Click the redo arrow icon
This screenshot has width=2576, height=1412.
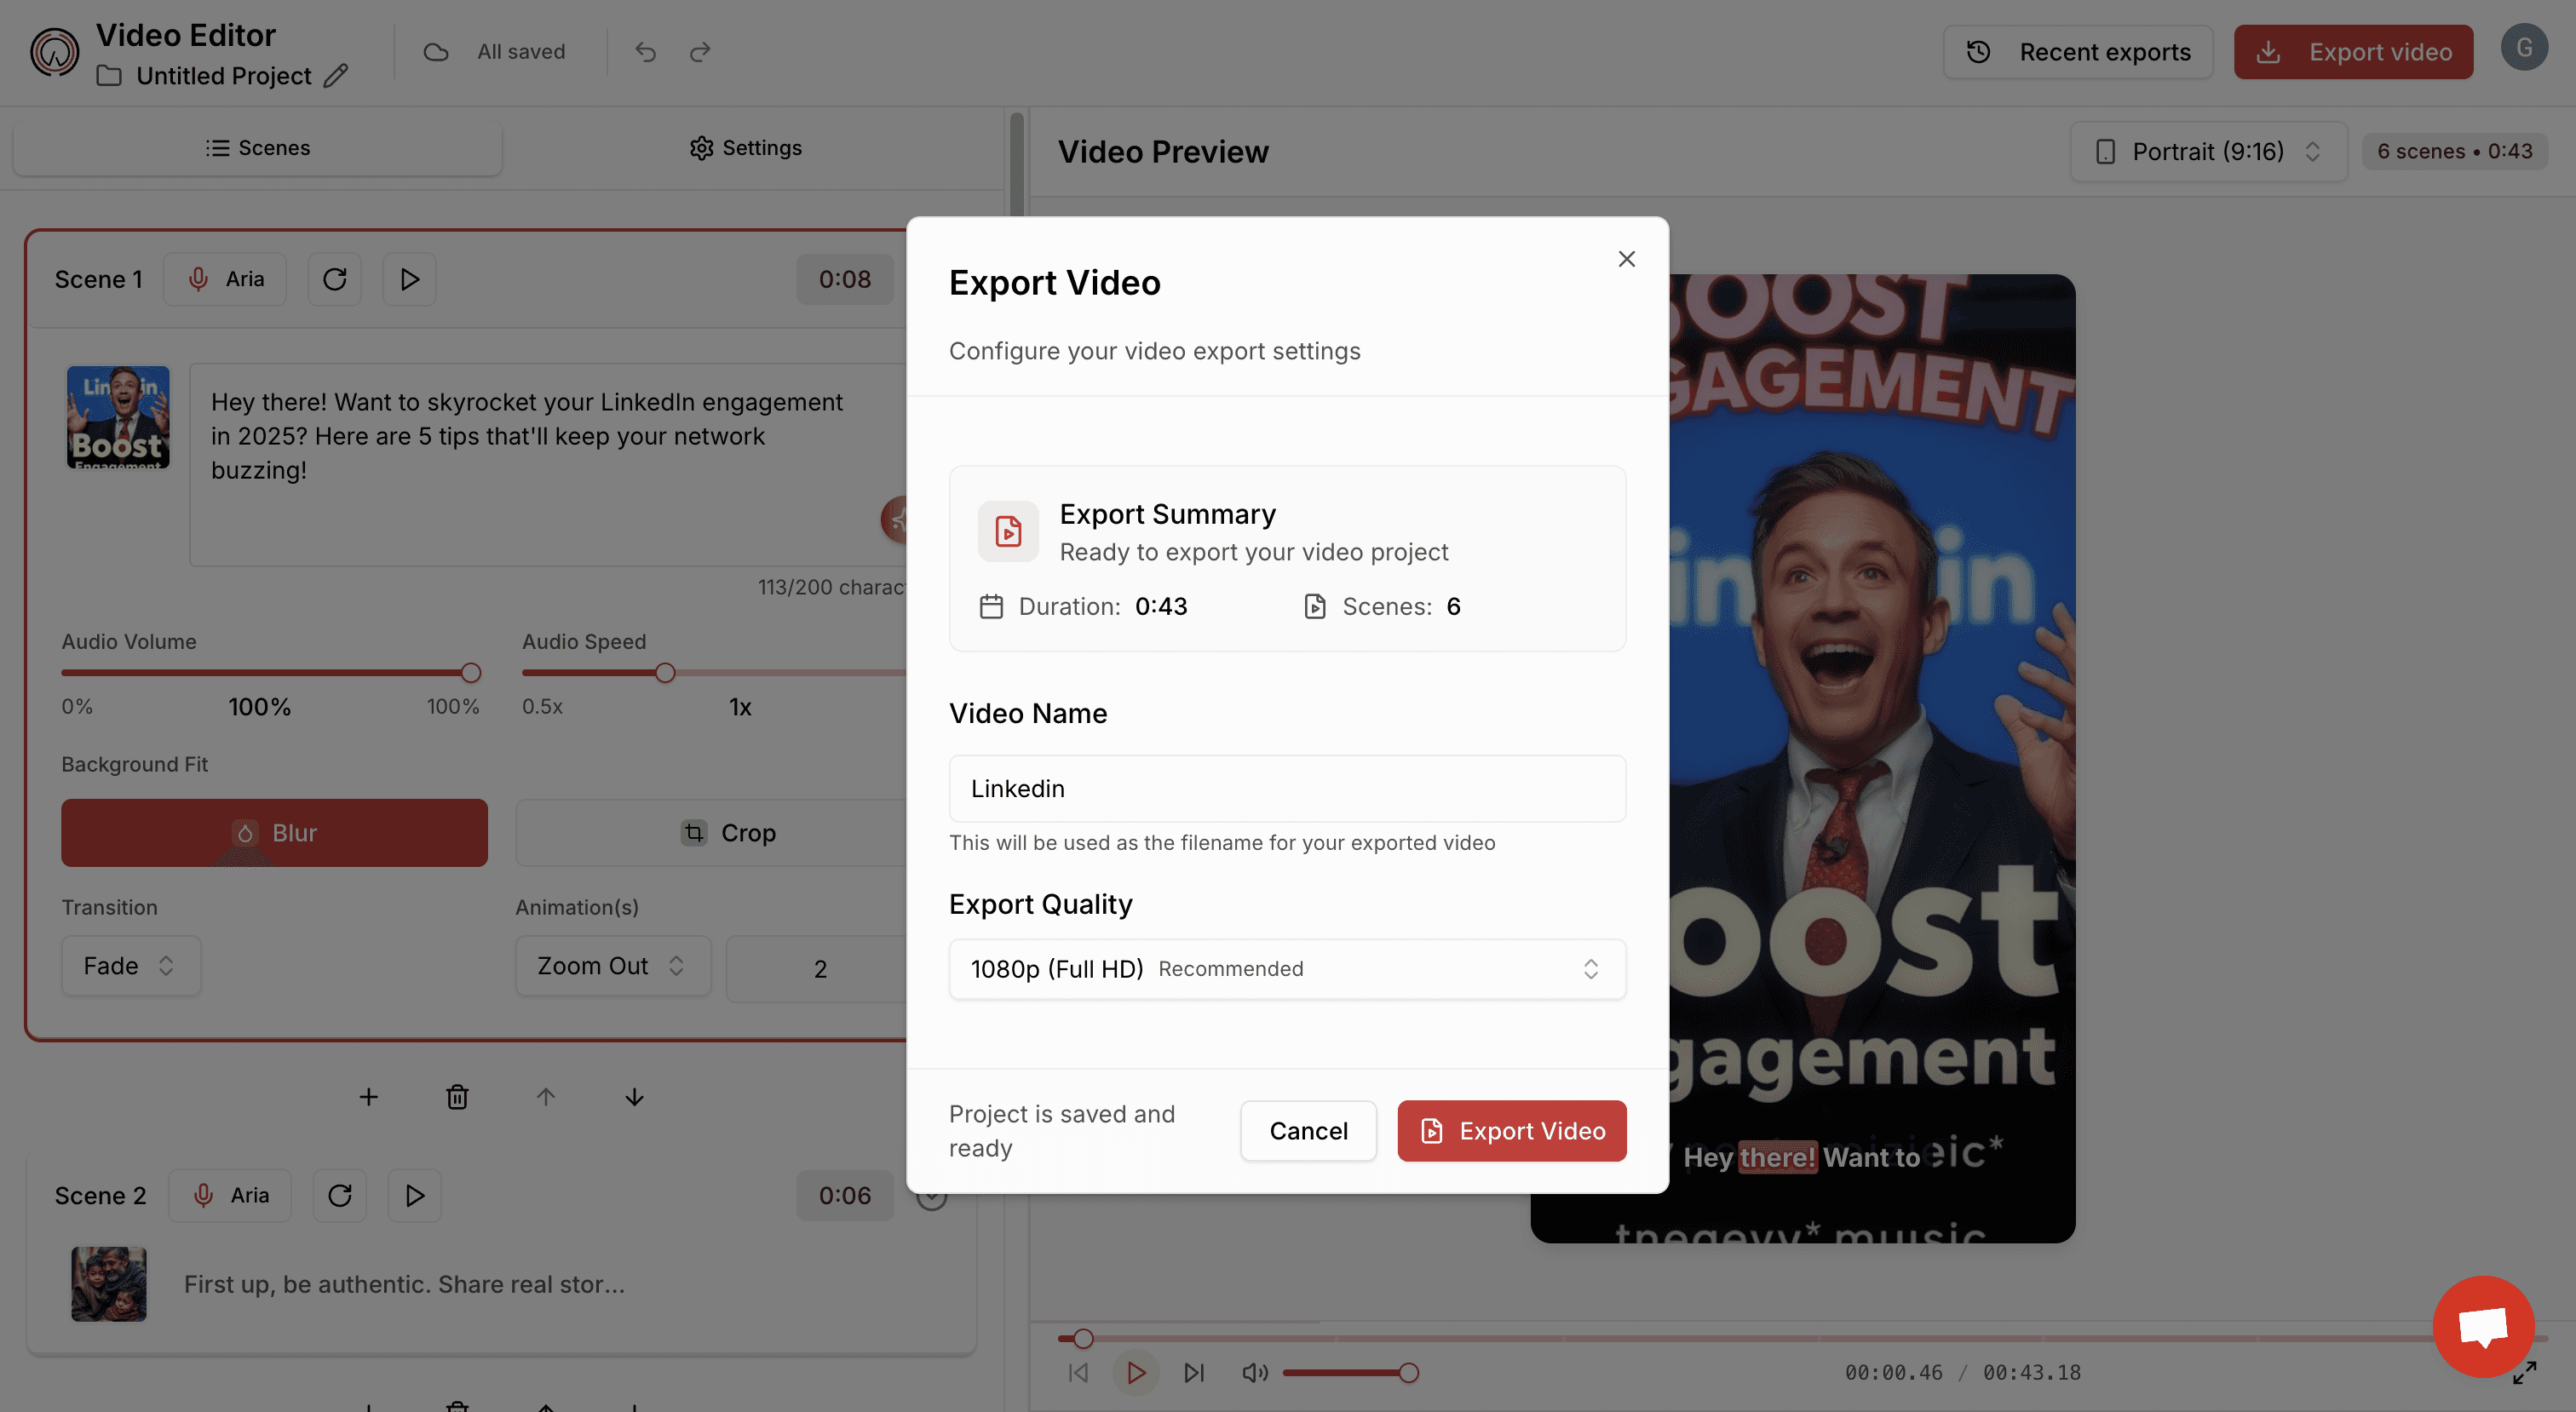click(x=700, y=52)
